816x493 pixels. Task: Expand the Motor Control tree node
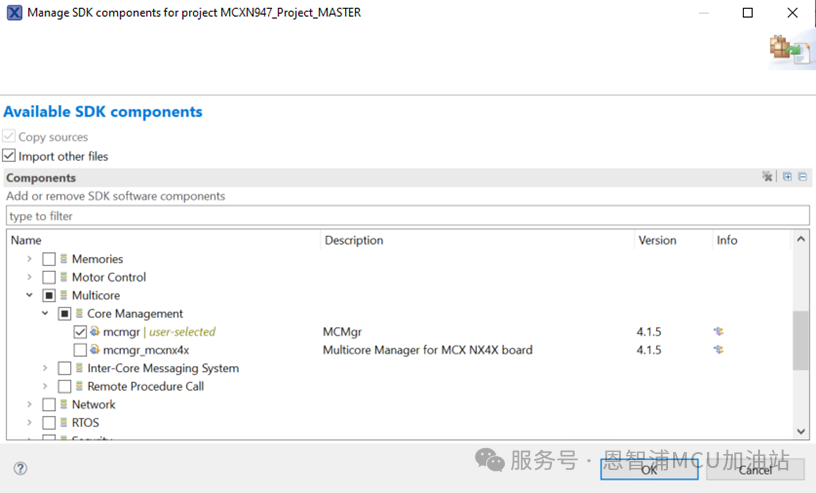coord(30,277)
